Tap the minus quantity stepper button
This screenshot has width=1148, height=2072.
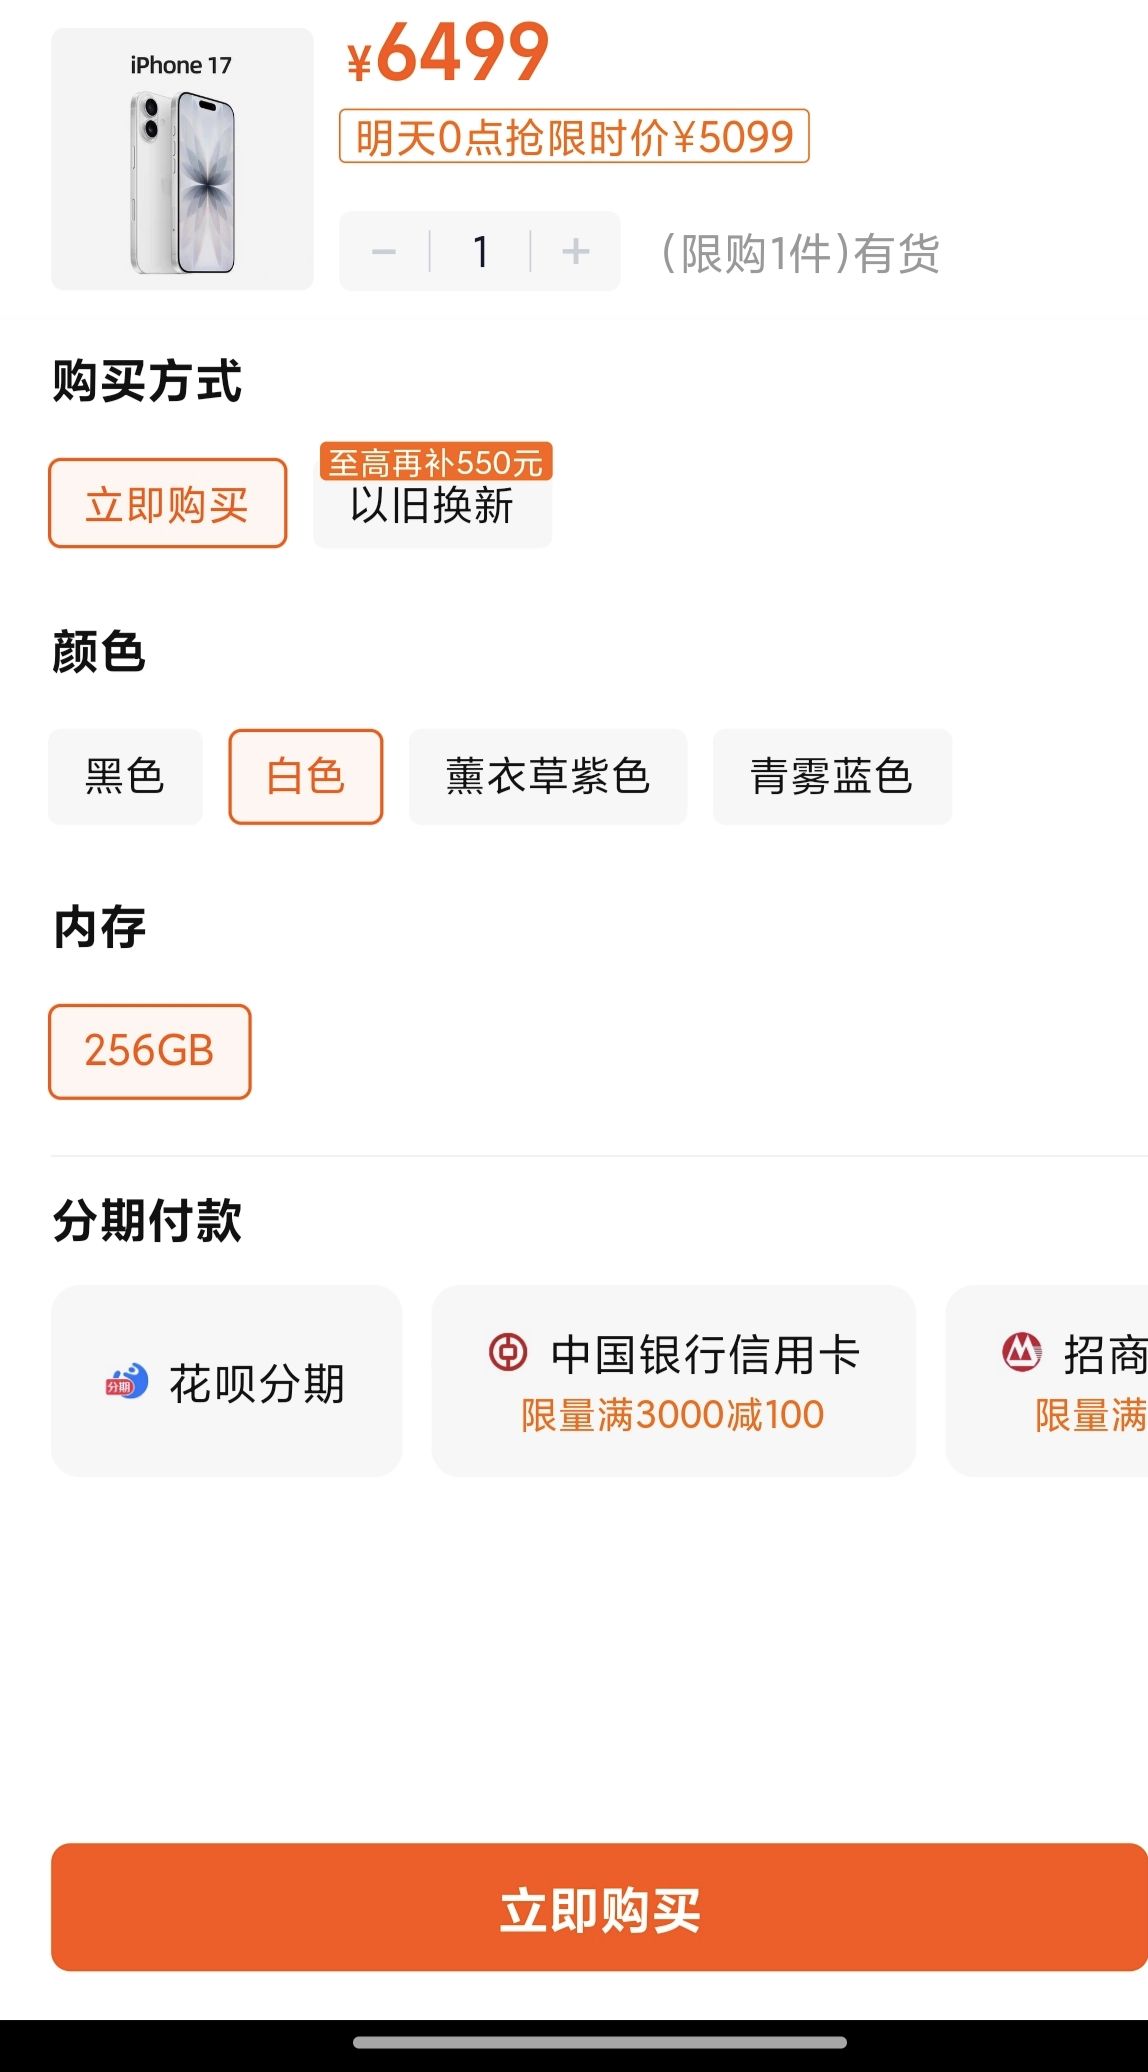384,251
